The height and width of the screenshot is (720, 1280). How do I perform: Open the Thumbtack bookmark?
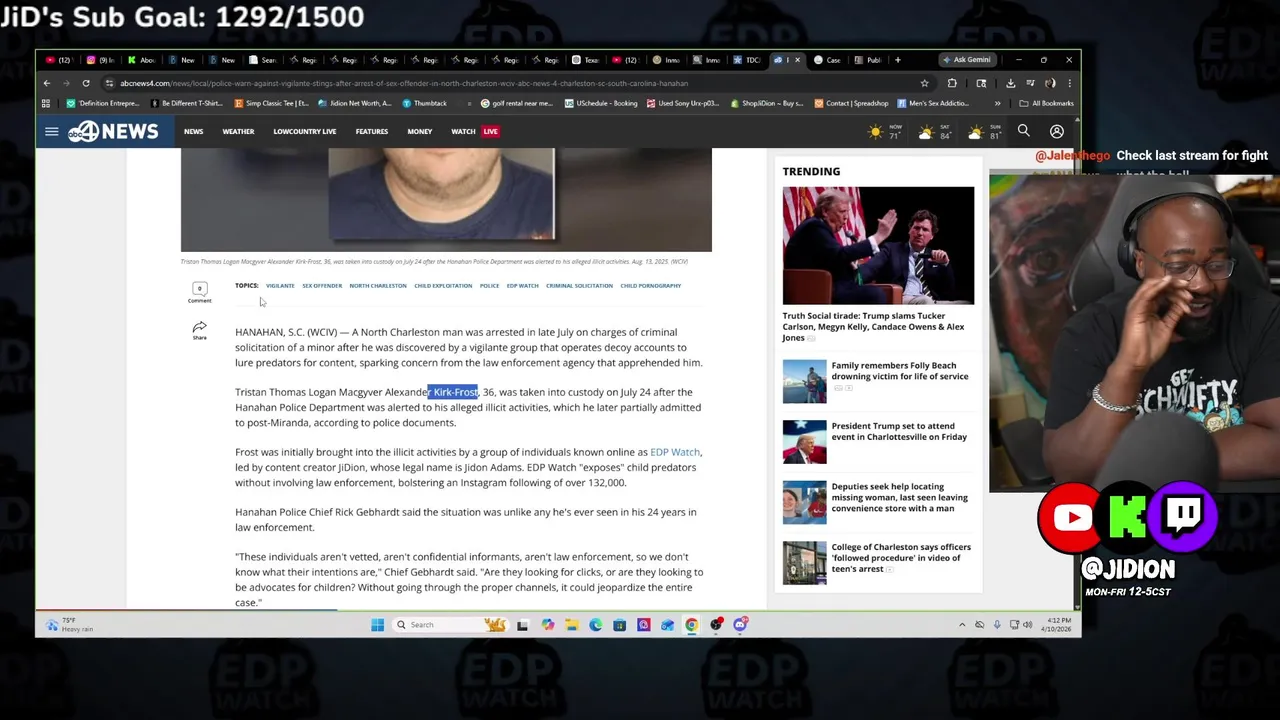click(x=424, y=103)
